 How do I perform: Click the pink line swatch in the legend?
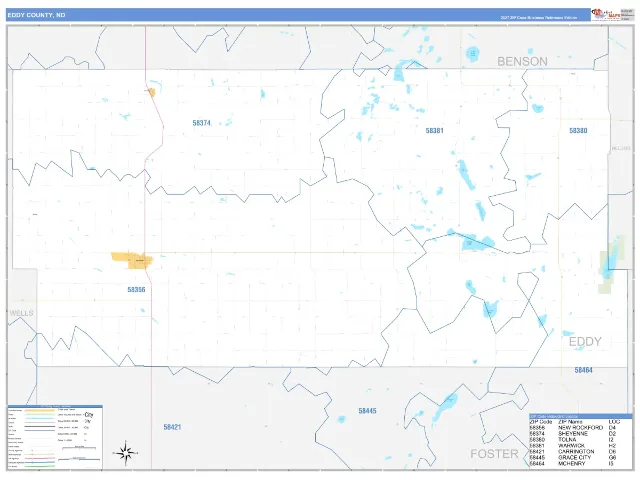tap(40, 458)
